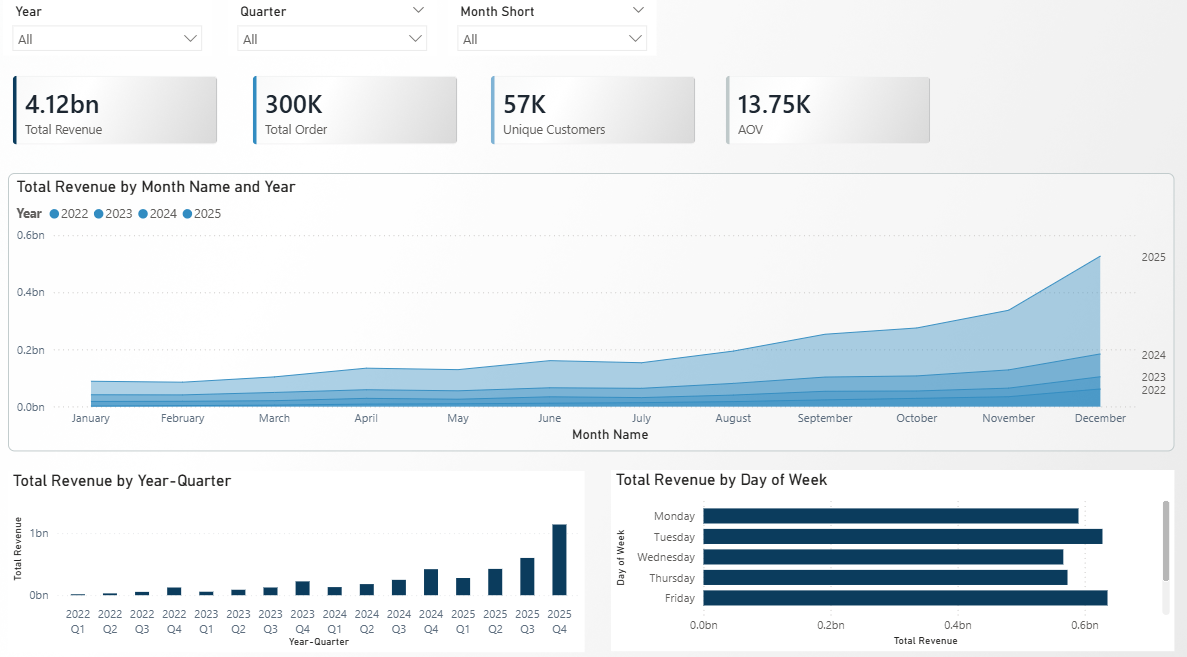Select the Total Order 300K card
1187x657 pixels.
(x=355, y=111)
